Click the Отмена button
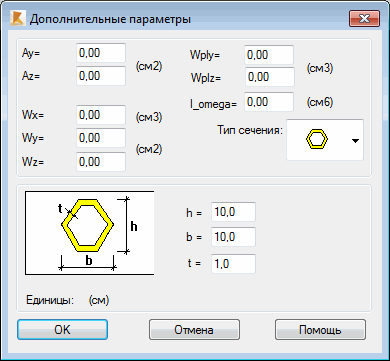The width and height of the screenshot is (390, 361). [194, 330]
